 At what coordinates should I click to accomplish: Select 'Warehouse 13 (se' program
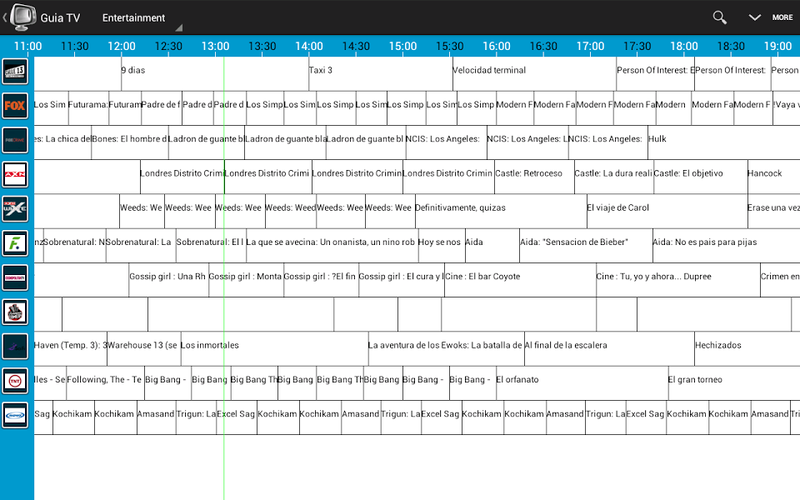pos(144,348)
